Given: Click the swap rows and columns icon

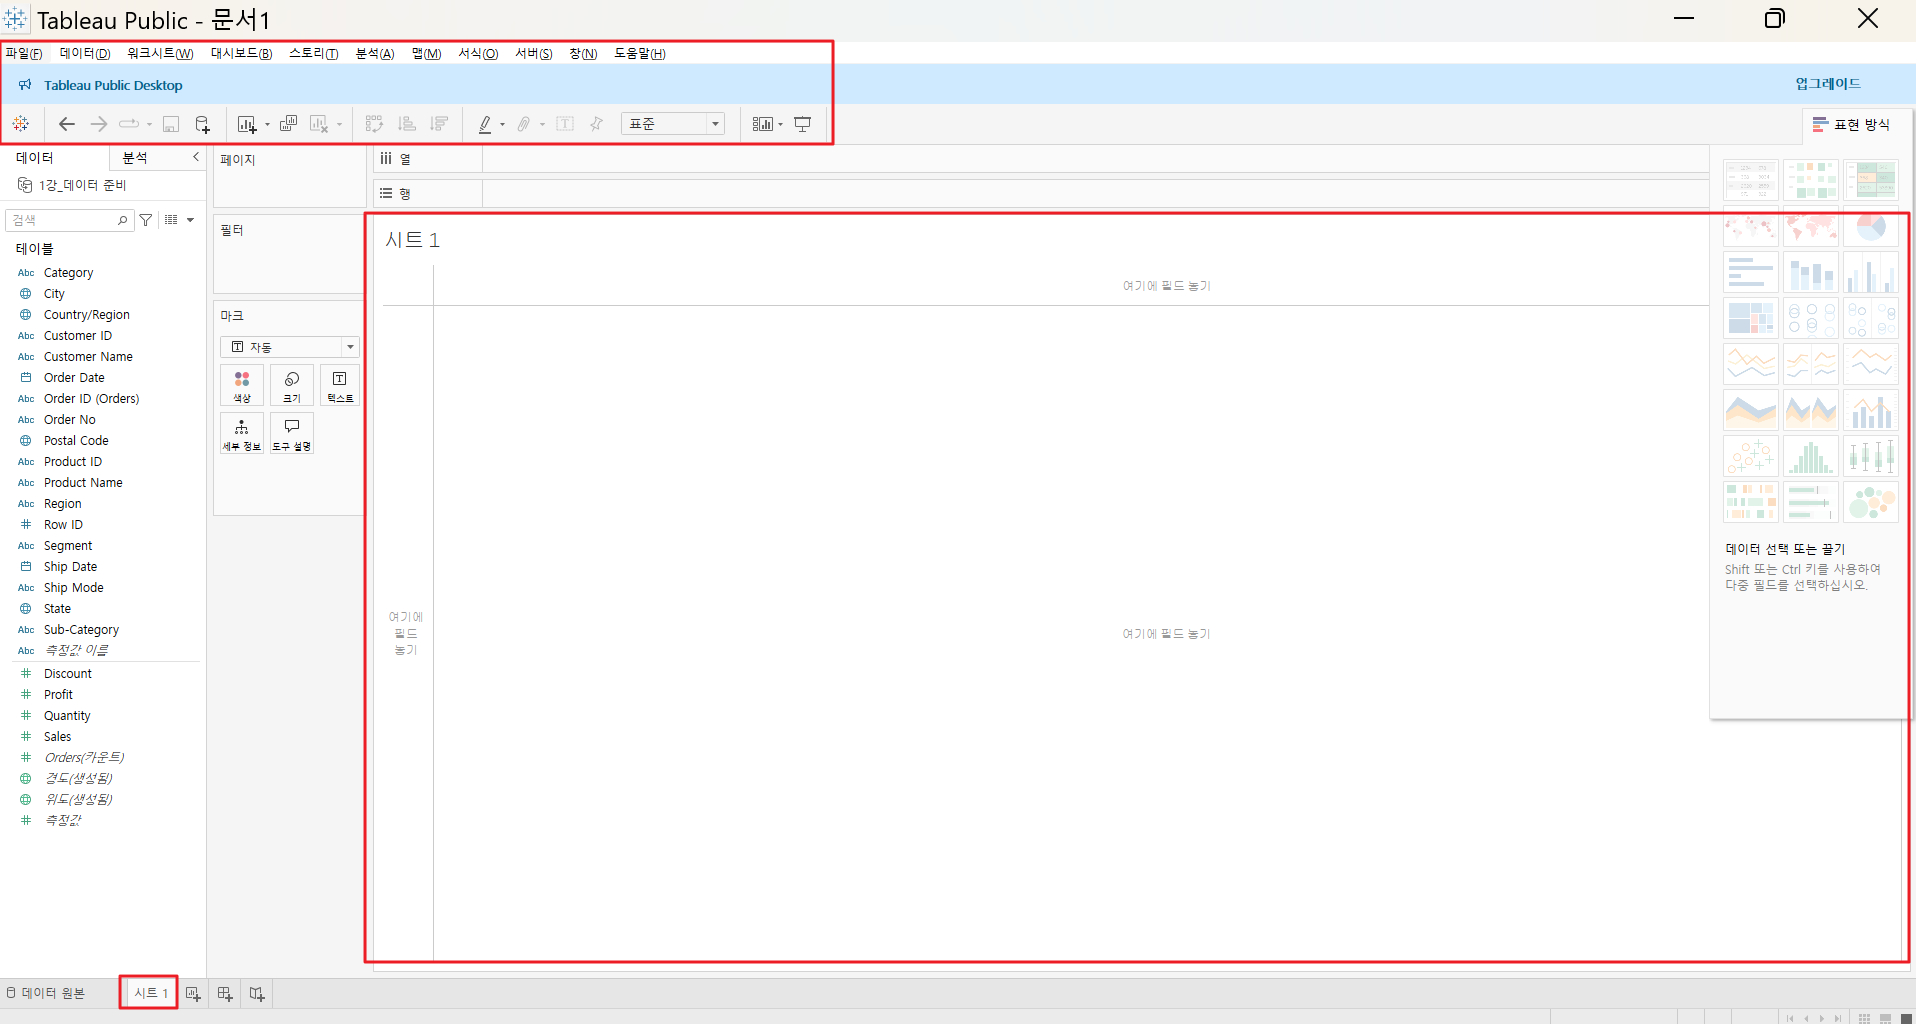Looking at the screenshot, I should click(x=374, y=124).
